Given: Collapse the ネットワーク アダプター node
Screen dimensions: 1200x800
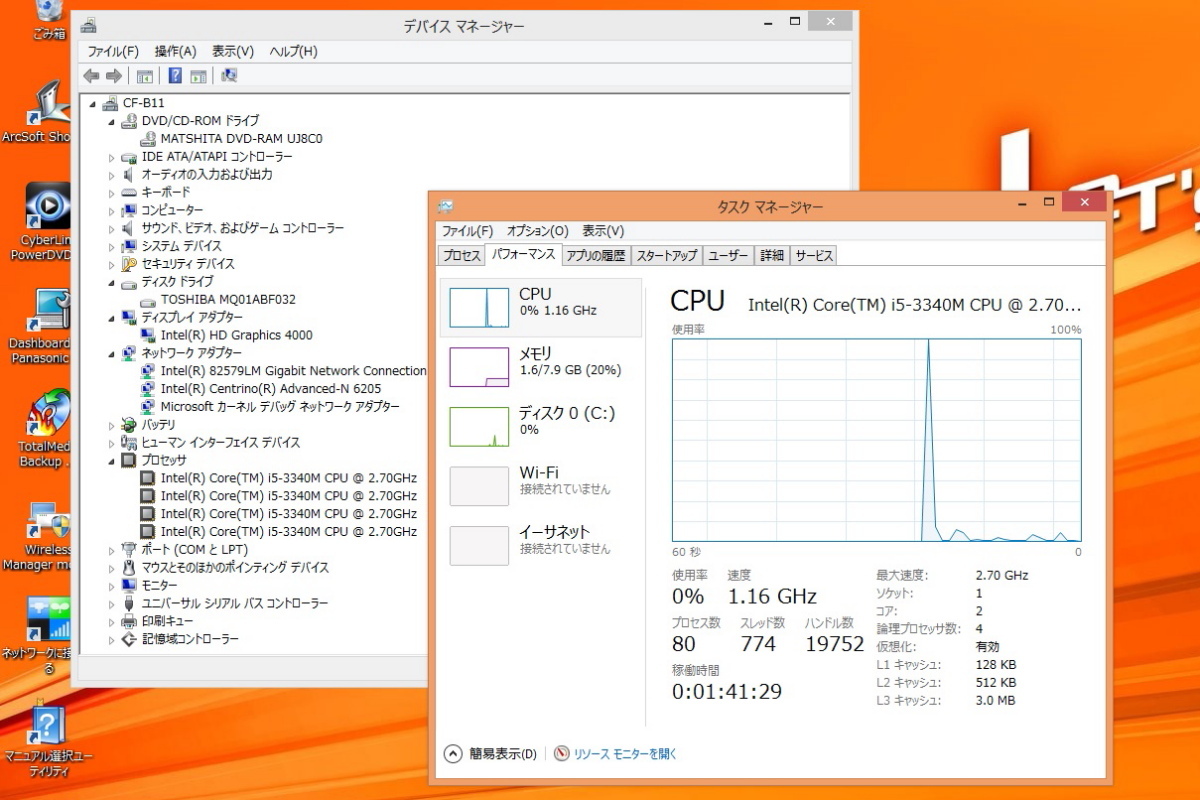Looking at the screenshot, I should (x=112, y=353).
